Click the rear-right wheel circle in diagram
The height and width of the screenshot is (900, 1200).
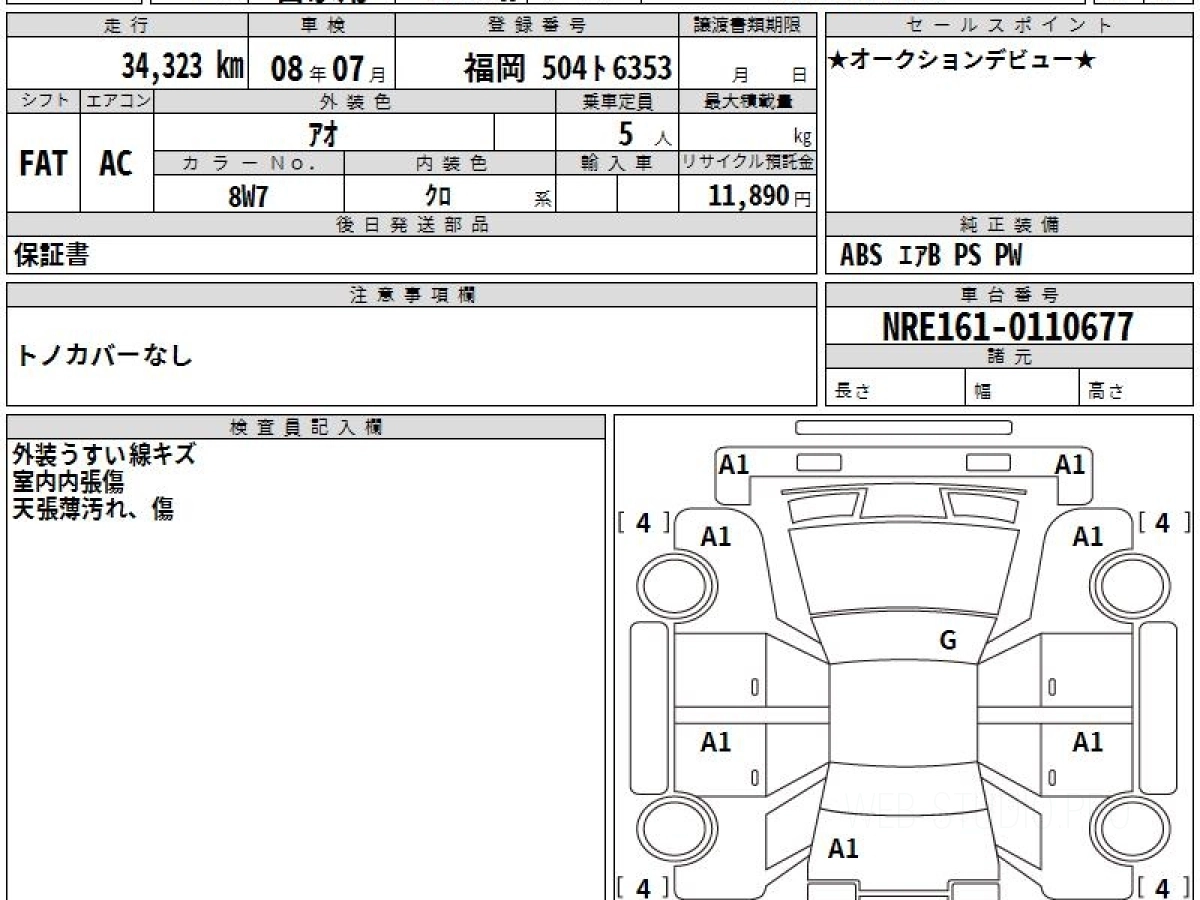point(1130,827)
